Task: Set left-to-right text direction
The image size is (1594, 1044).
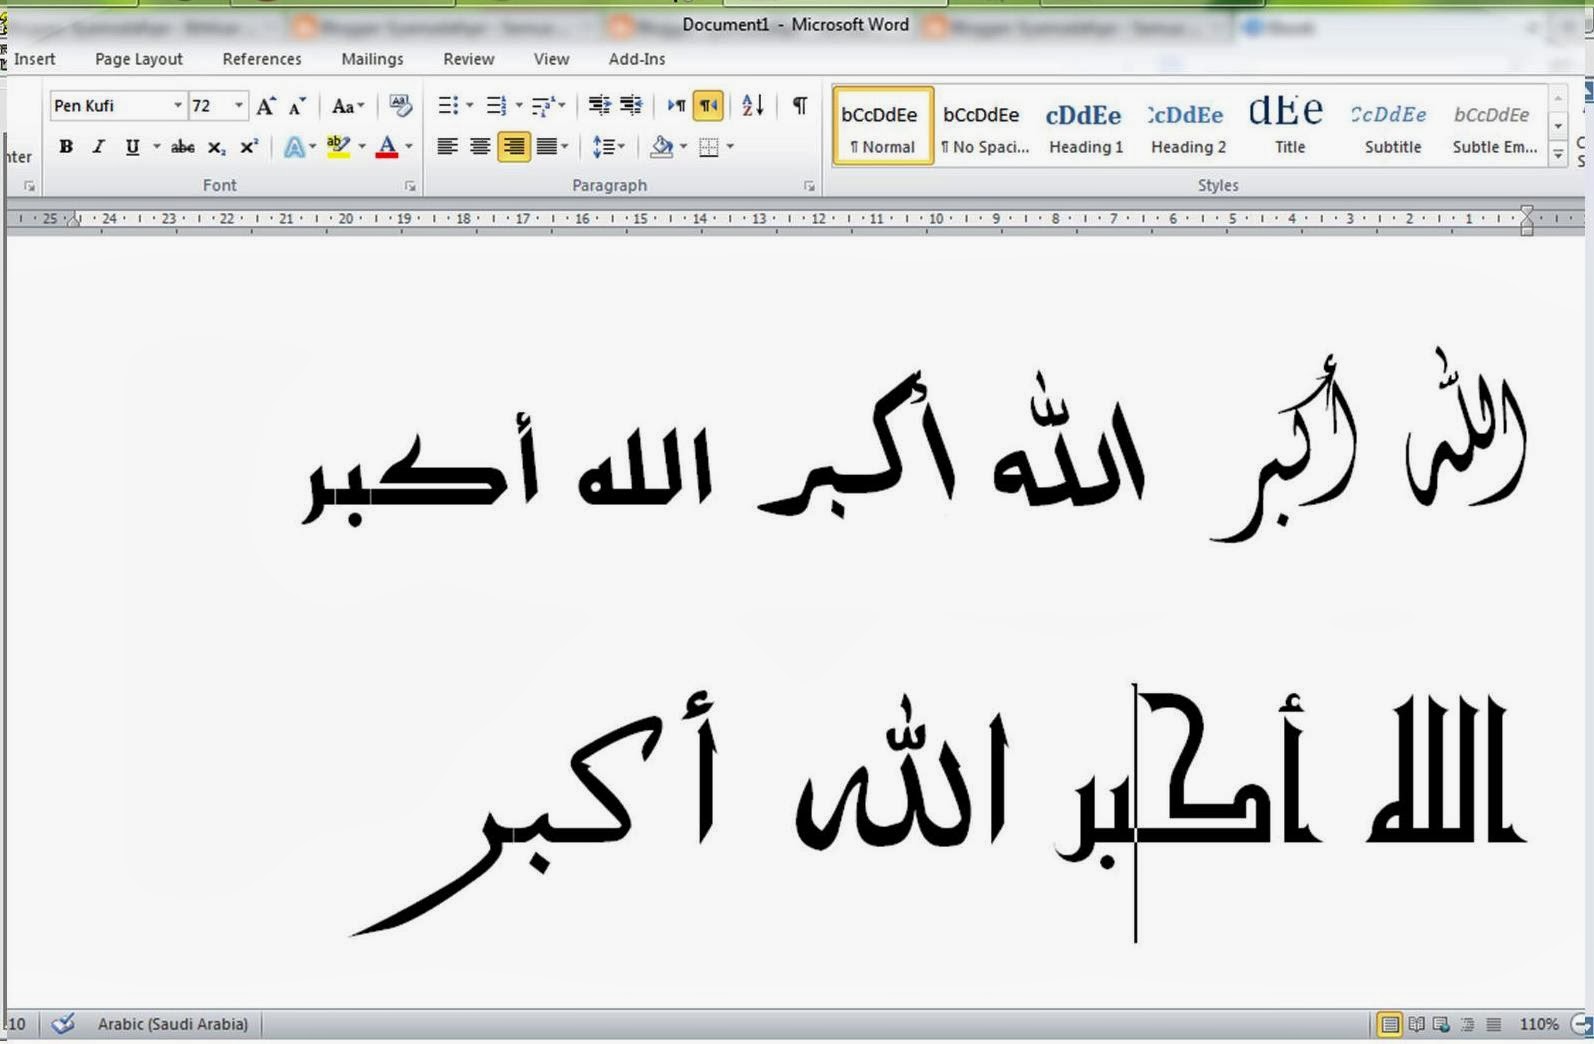Action: 676,105
